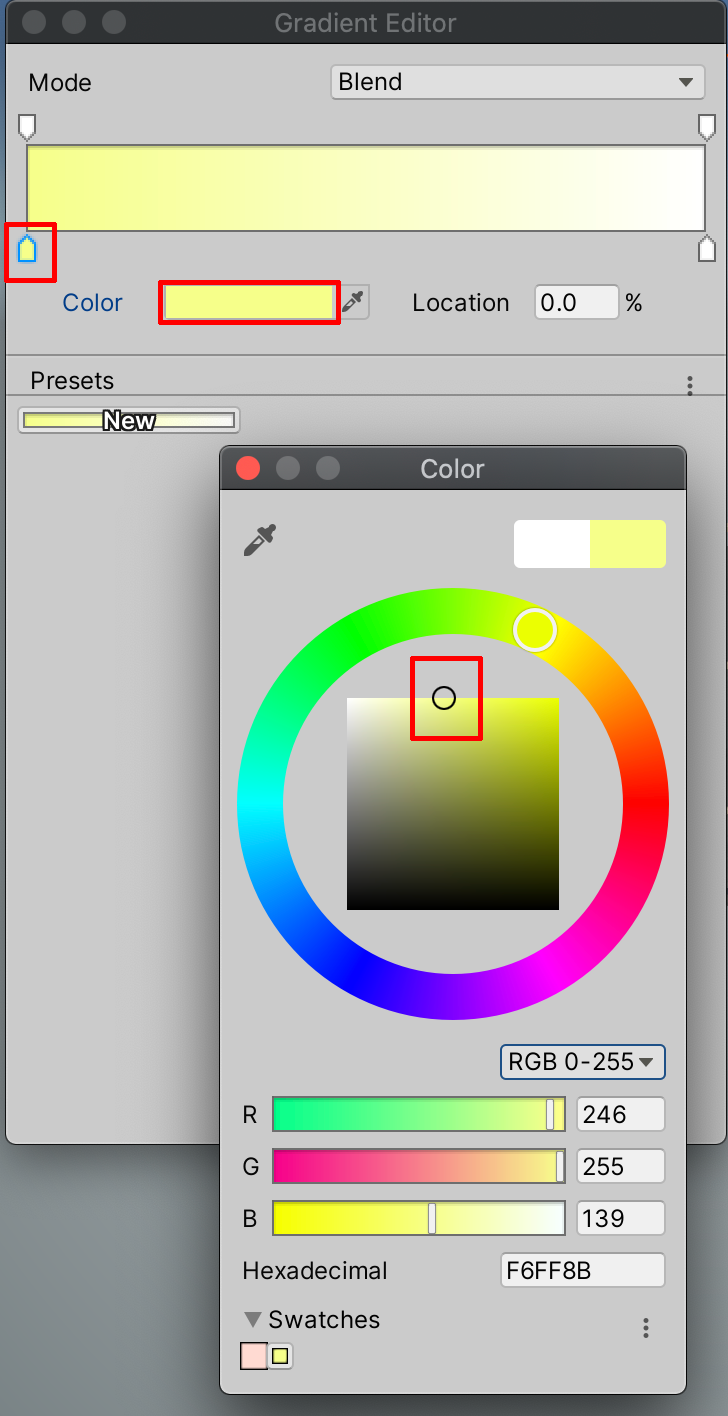Click the R channel slider
728x1416 pixels.
click(x=418, y=1114)
